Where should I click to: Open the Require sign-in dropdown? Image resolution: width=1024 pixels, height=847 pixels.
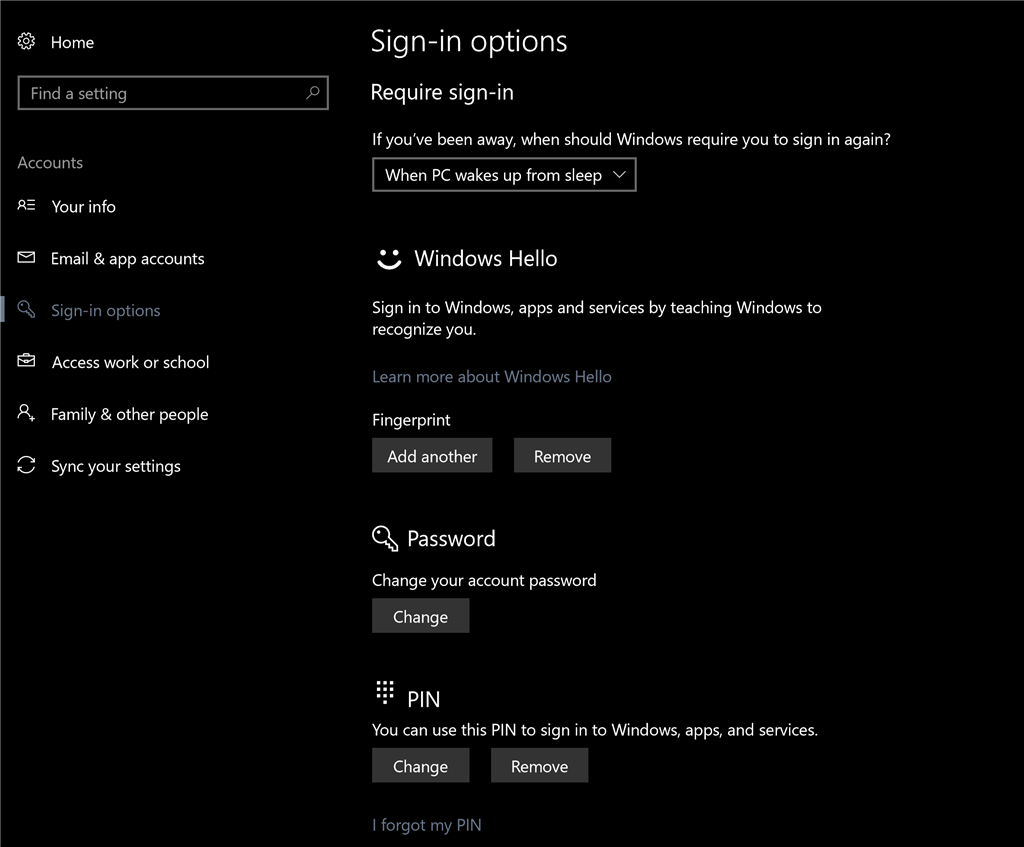coord(504,175)
